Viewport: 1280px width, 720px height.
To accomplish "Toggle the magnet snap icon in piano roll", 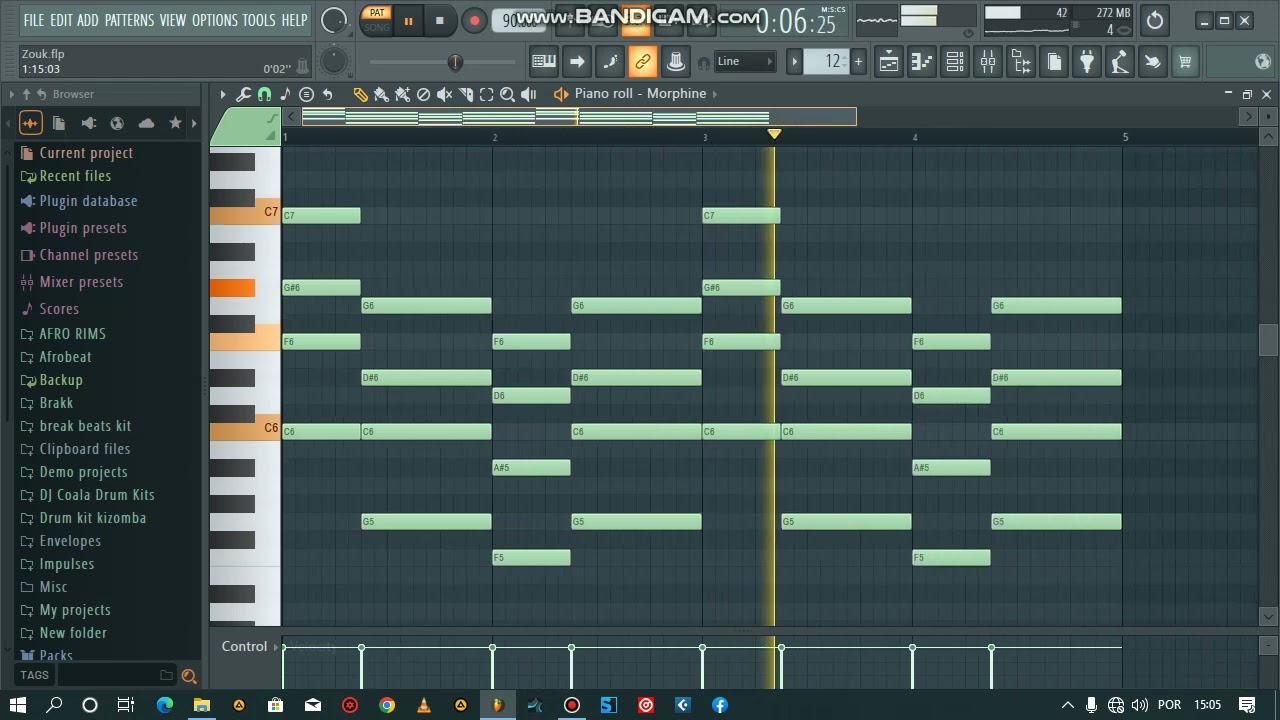I will (x=264, y=94).
